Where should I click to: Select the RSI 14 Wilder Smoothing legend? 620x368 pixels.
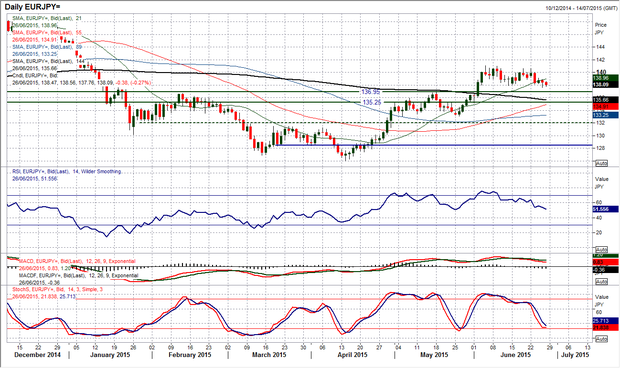tap(66, 172)
